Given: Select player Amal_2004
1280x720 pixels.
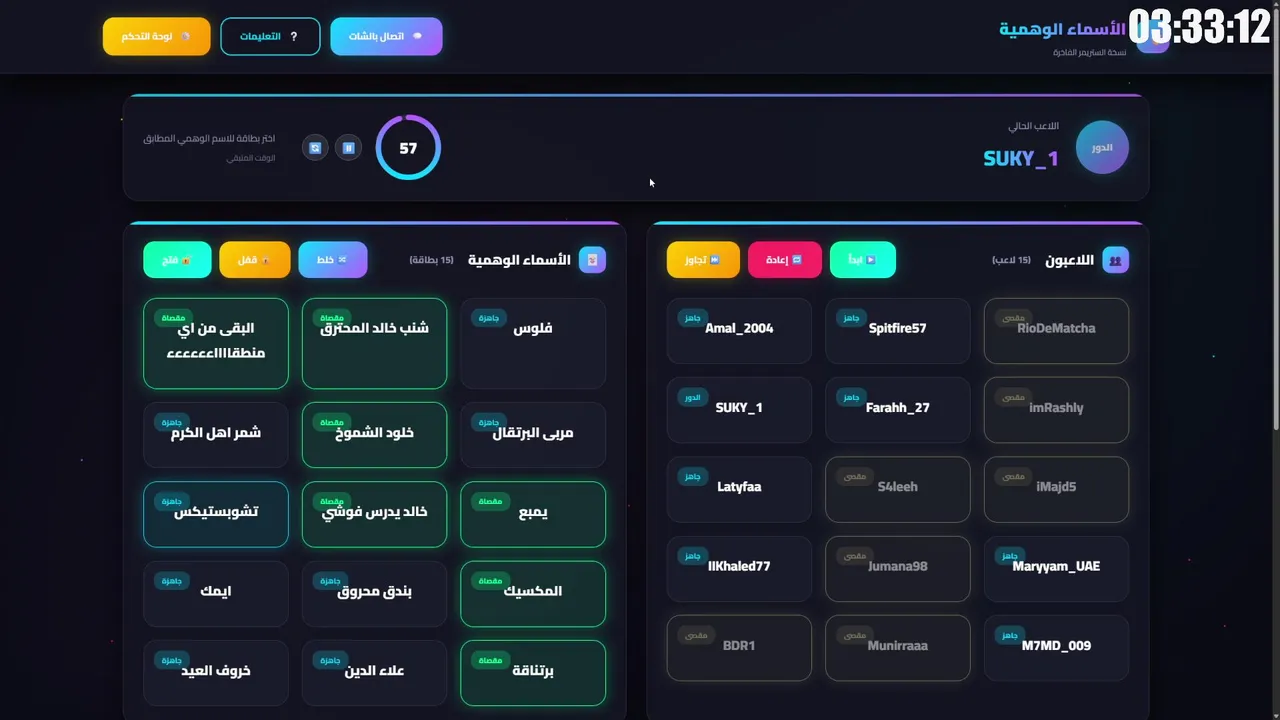Looking at the screenshot, I should click(x=739, y=330).
